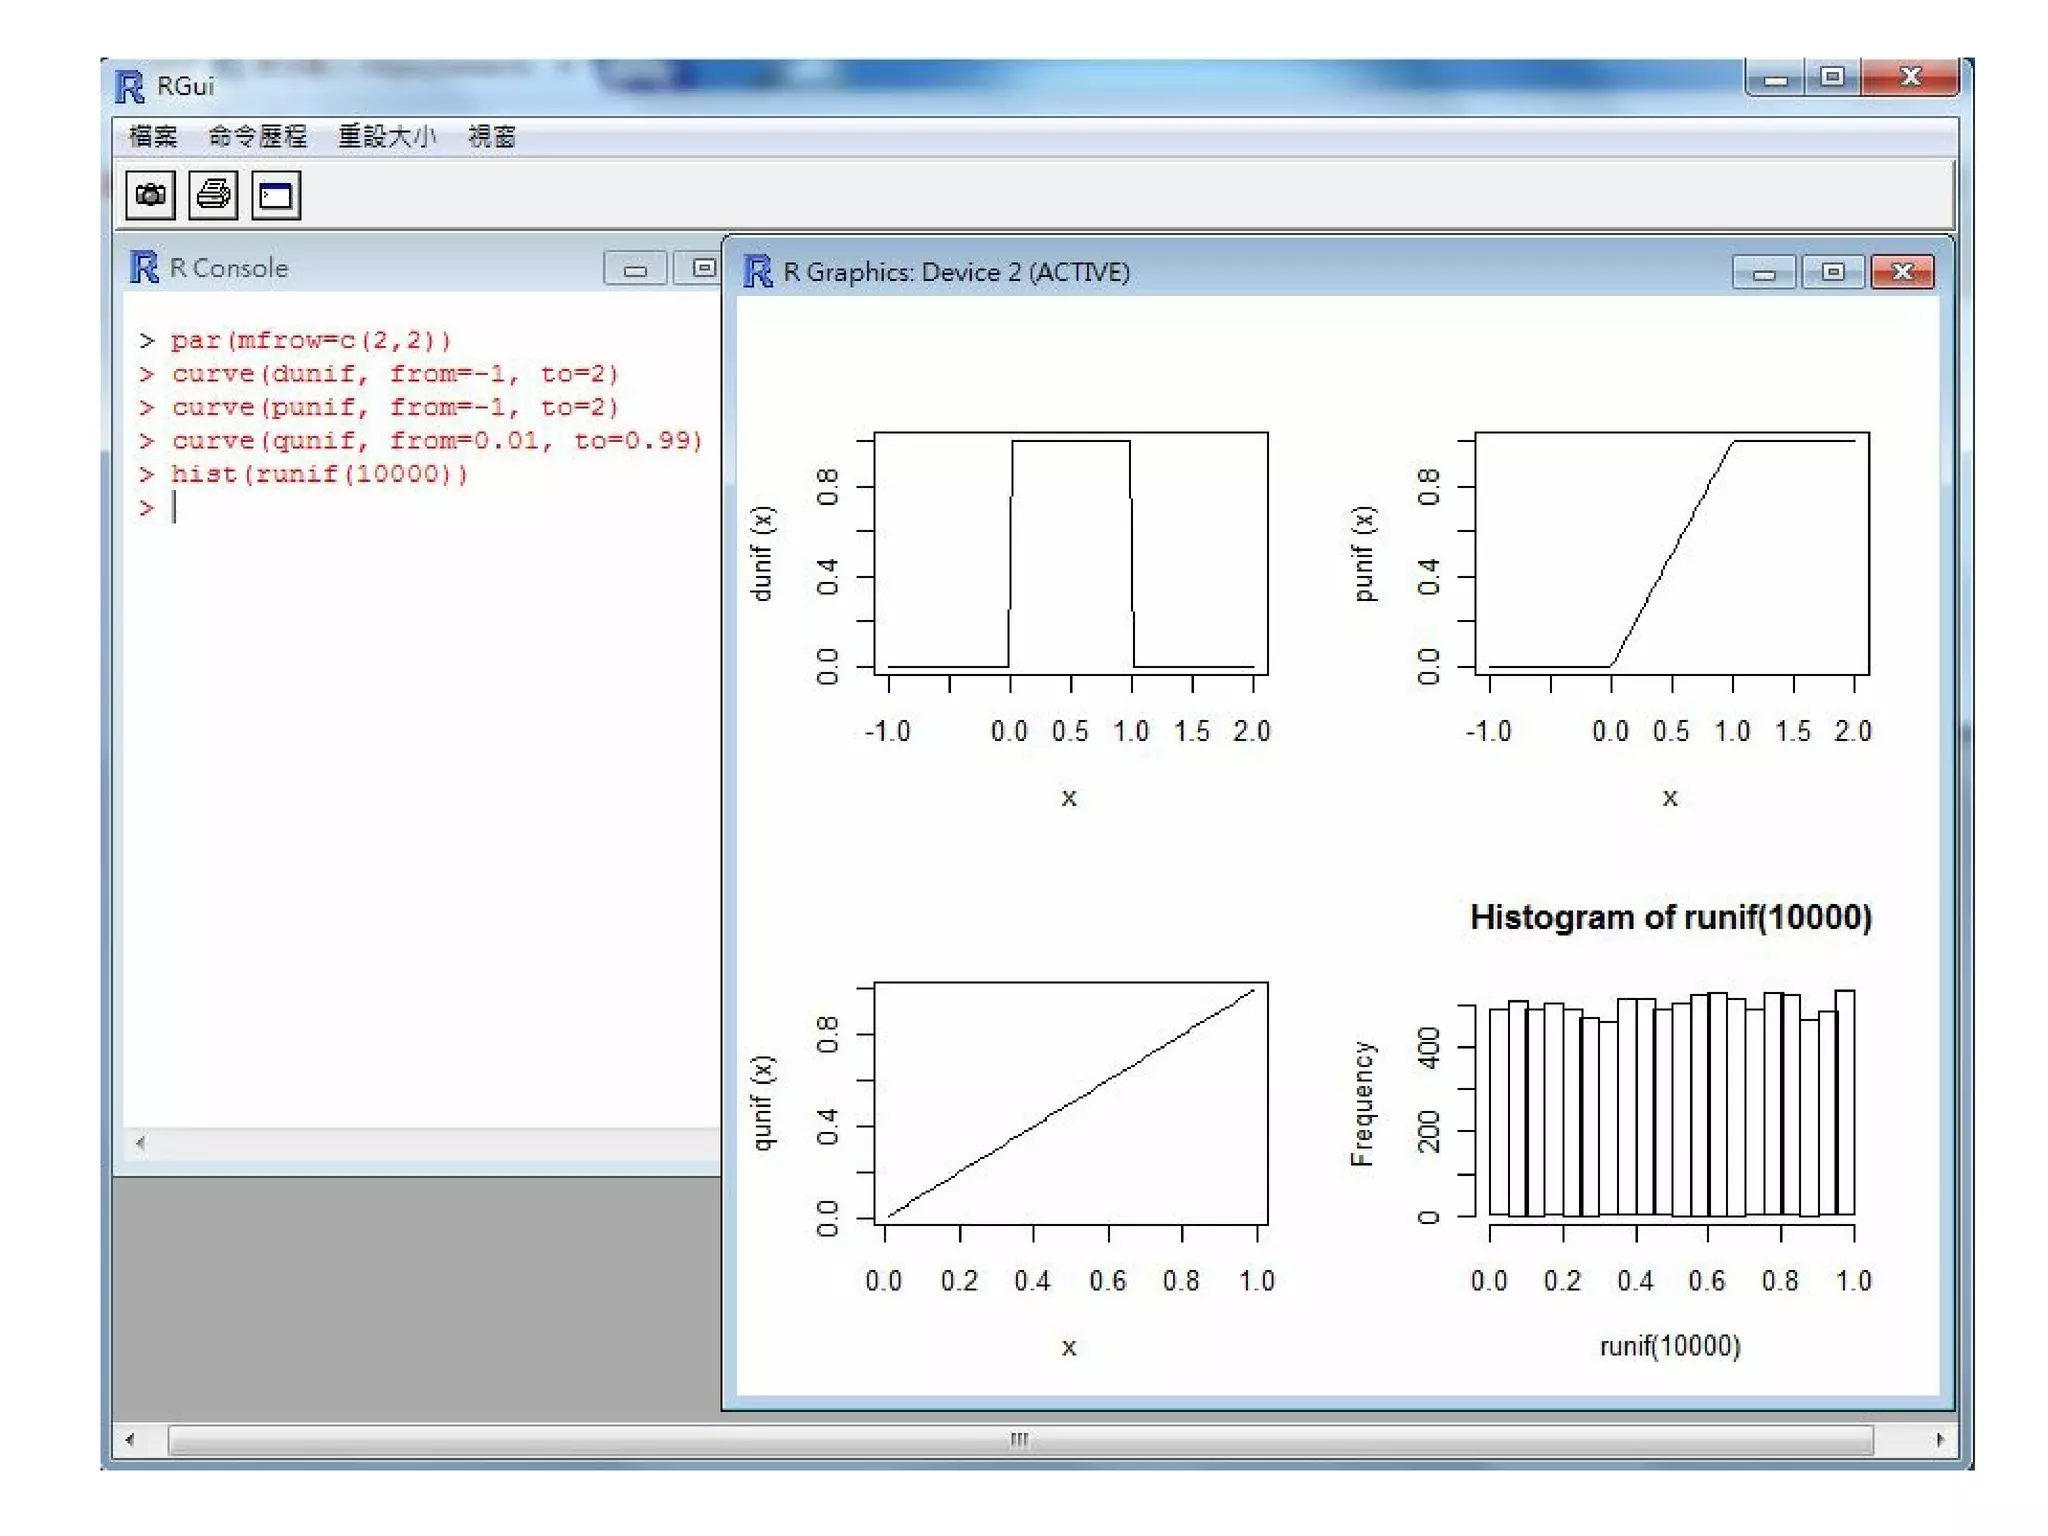Open the 命令歷程 menu
This screenshot has width=2048, height=1536.
coord(257,136)
